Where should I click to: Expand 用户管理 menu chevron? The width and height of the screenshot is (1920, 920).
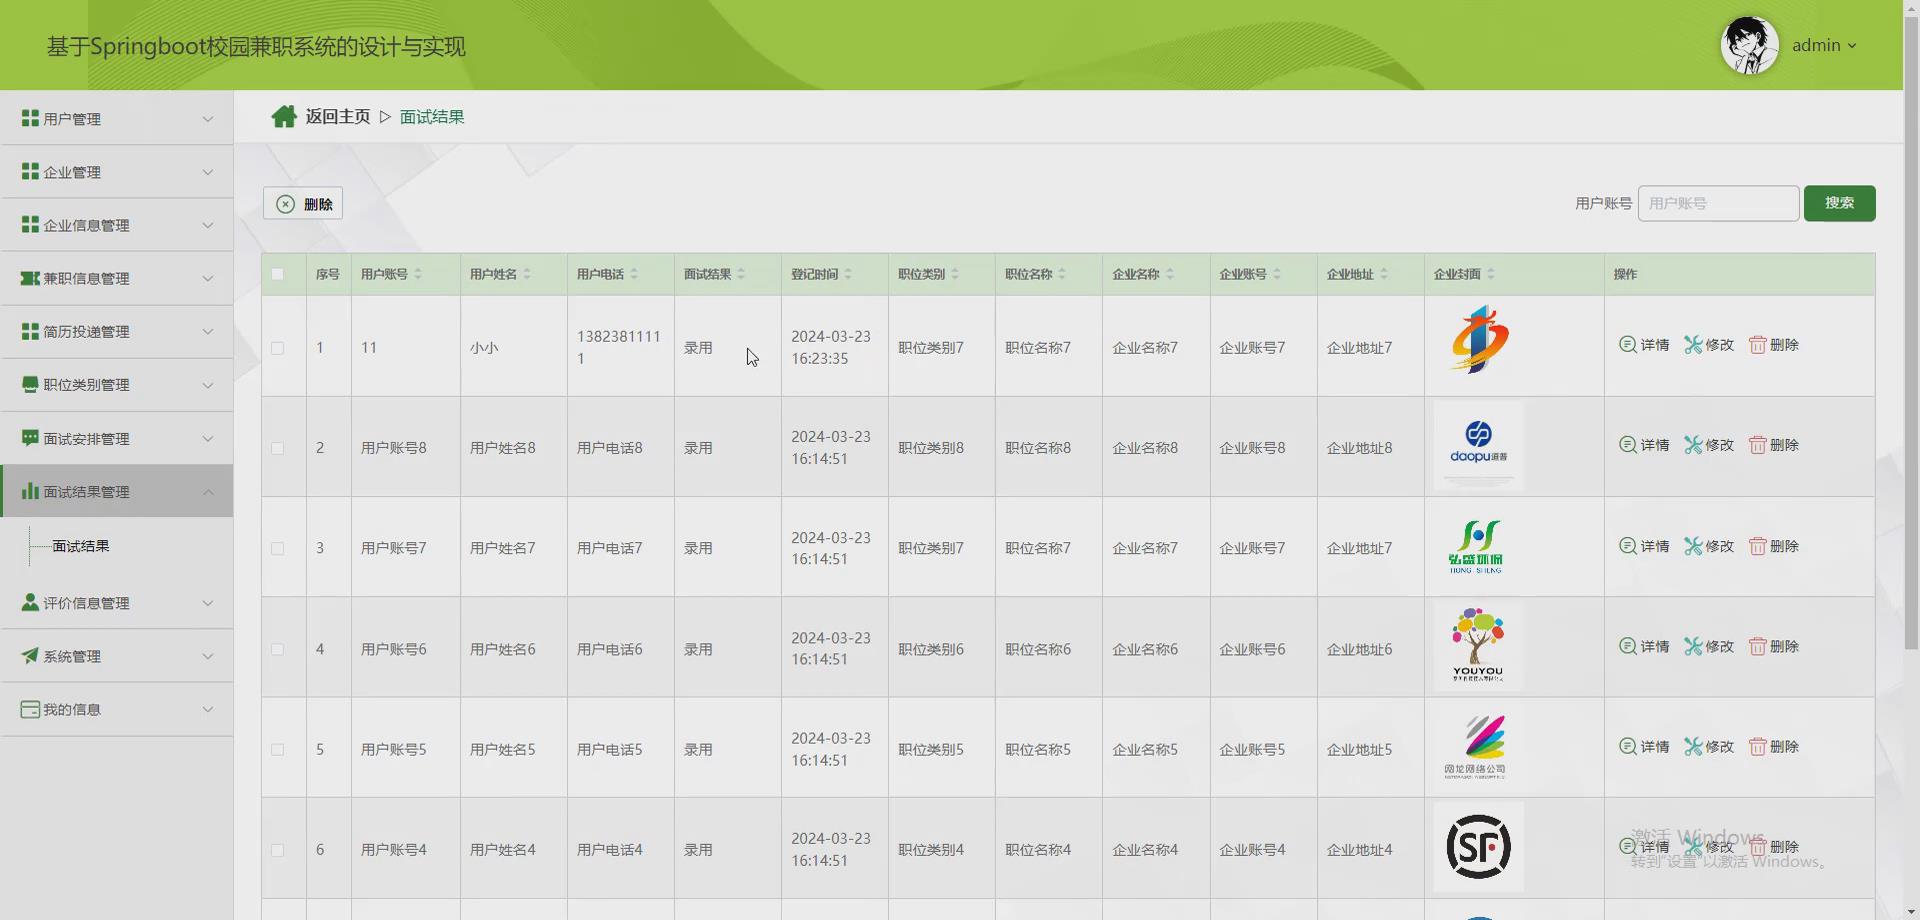[208, 119]
